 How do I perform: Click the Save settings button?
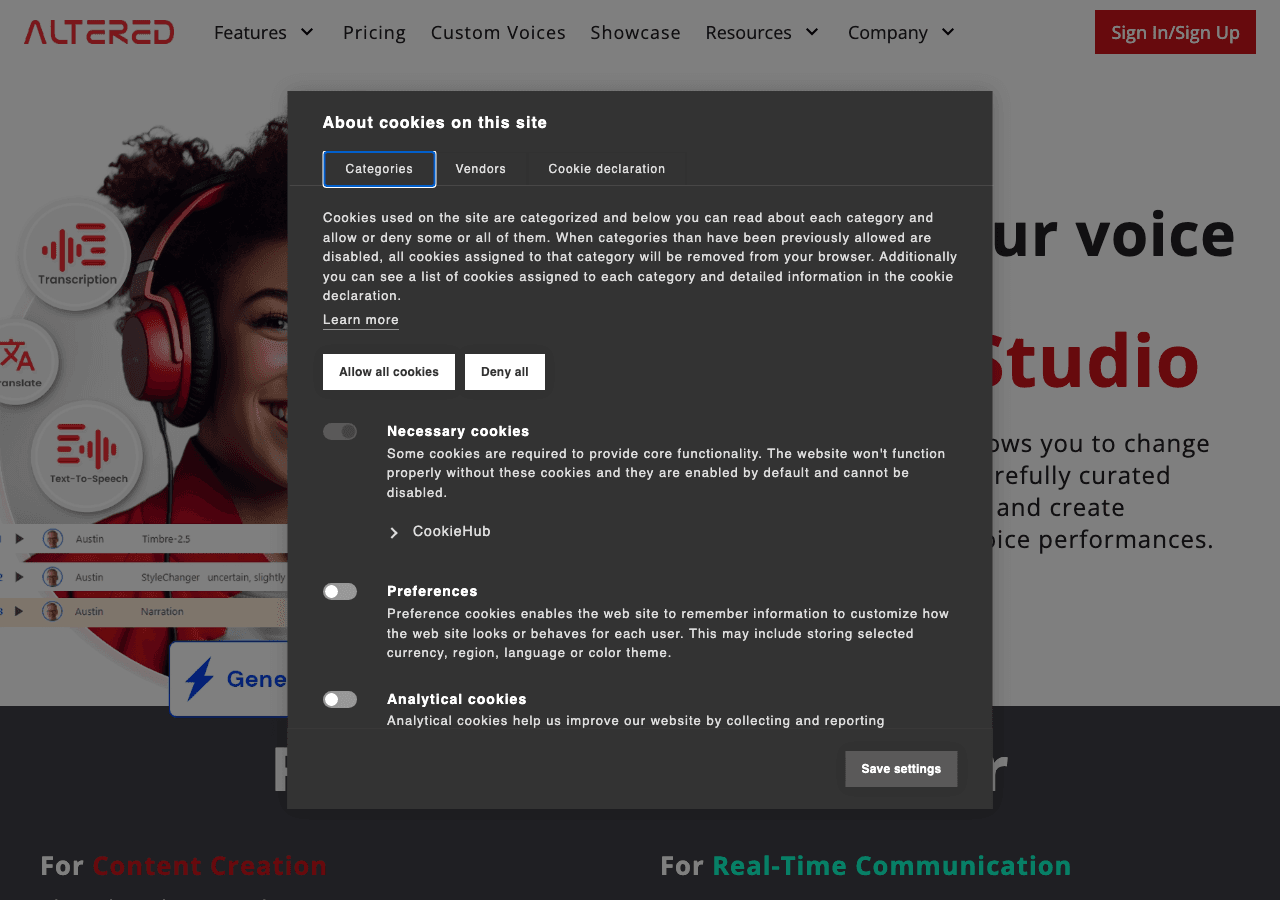(x=901, y=769)
